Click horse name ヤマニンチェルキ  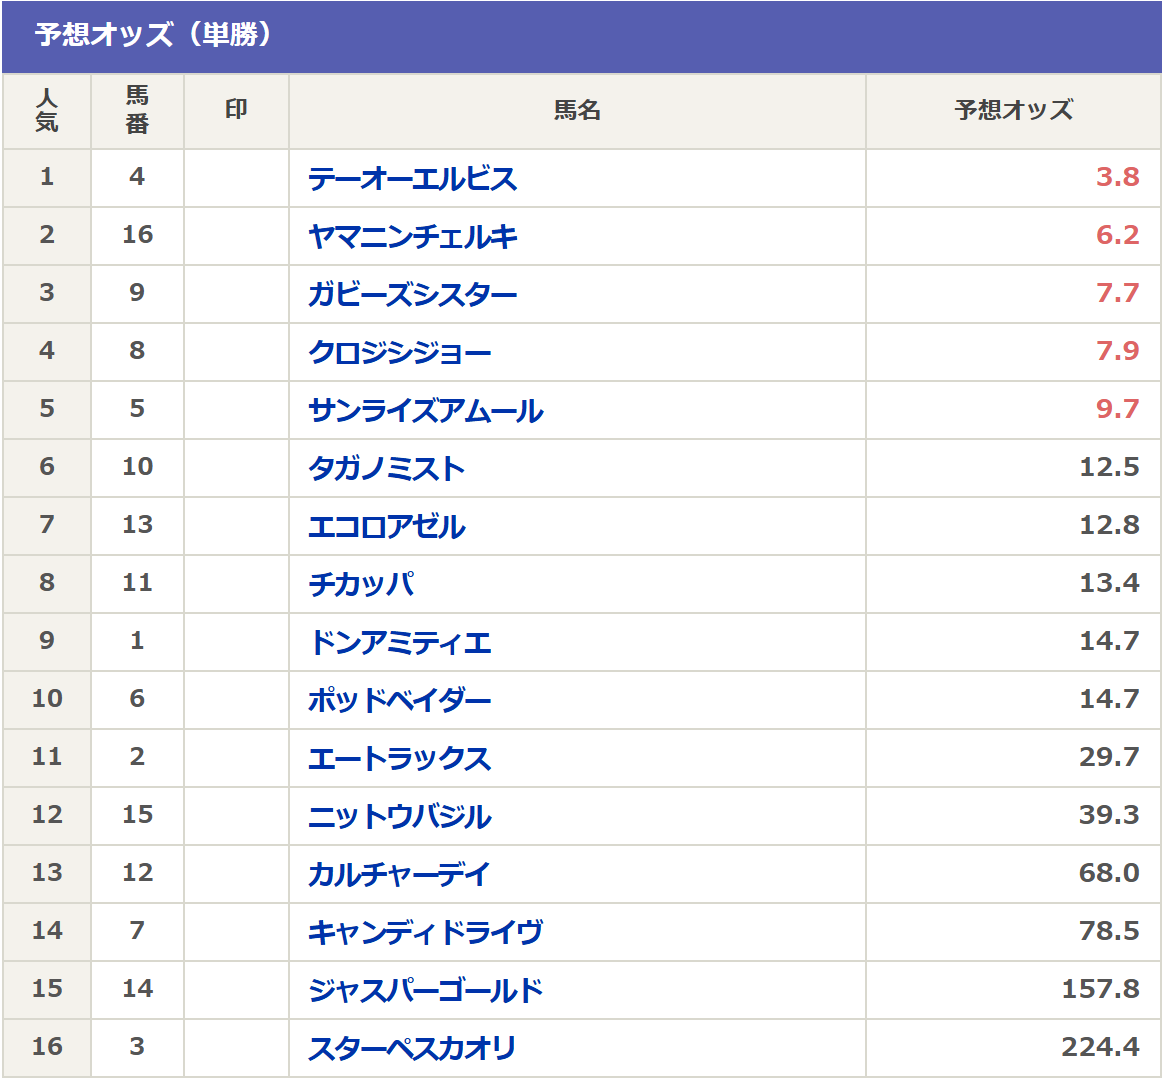click(412, 237)
